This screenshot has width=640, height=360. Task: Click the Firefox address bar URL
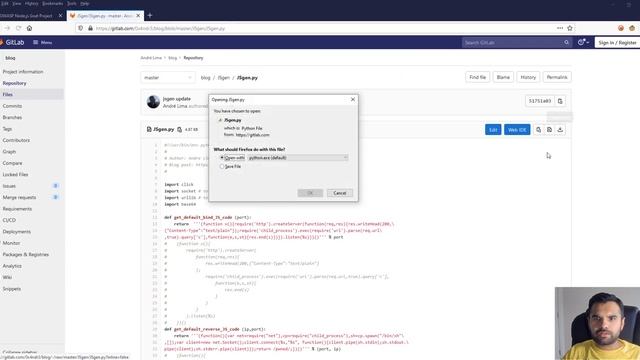(160, 29)
